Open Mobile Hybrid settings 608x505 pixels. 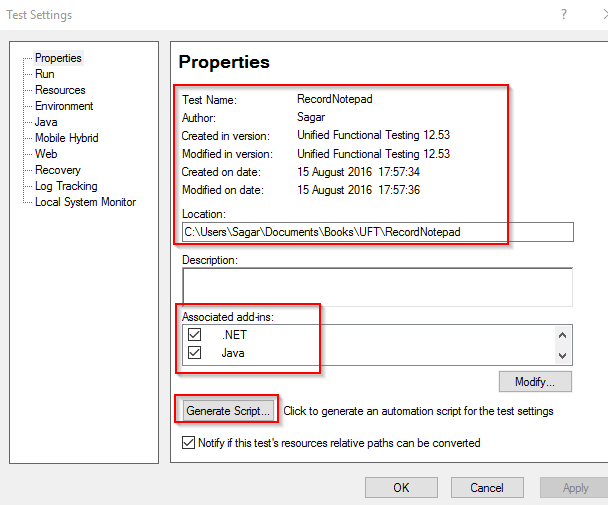point(67,138)
